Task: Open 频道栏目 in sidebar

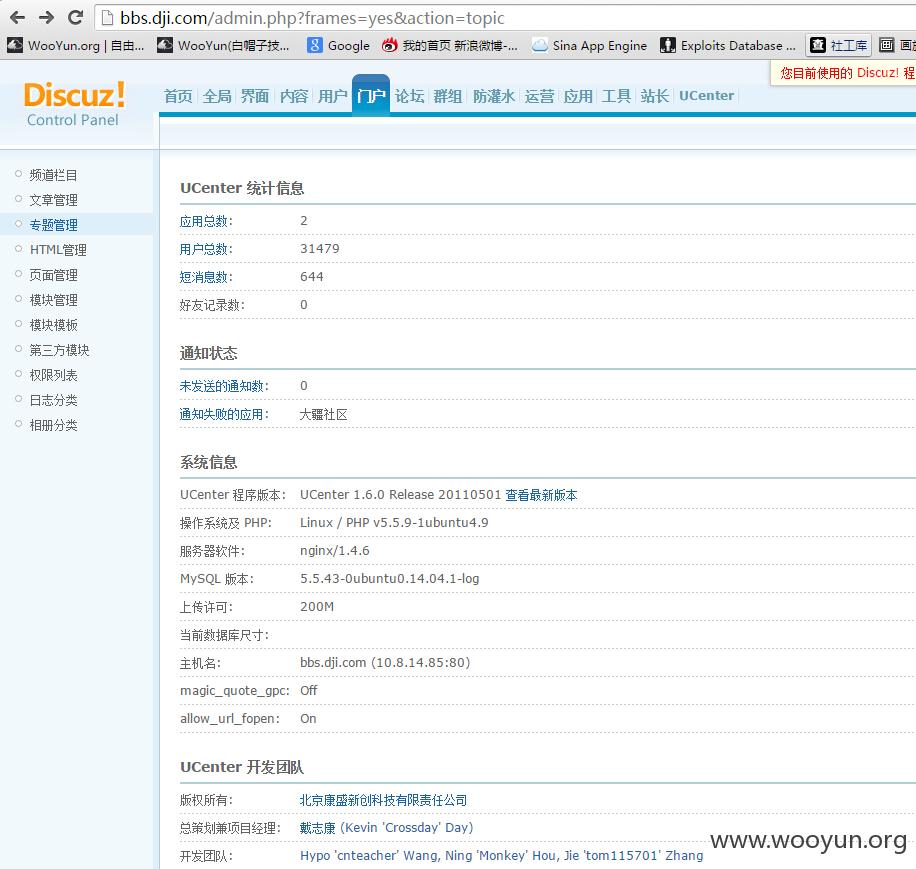Action: coord(53,175)
